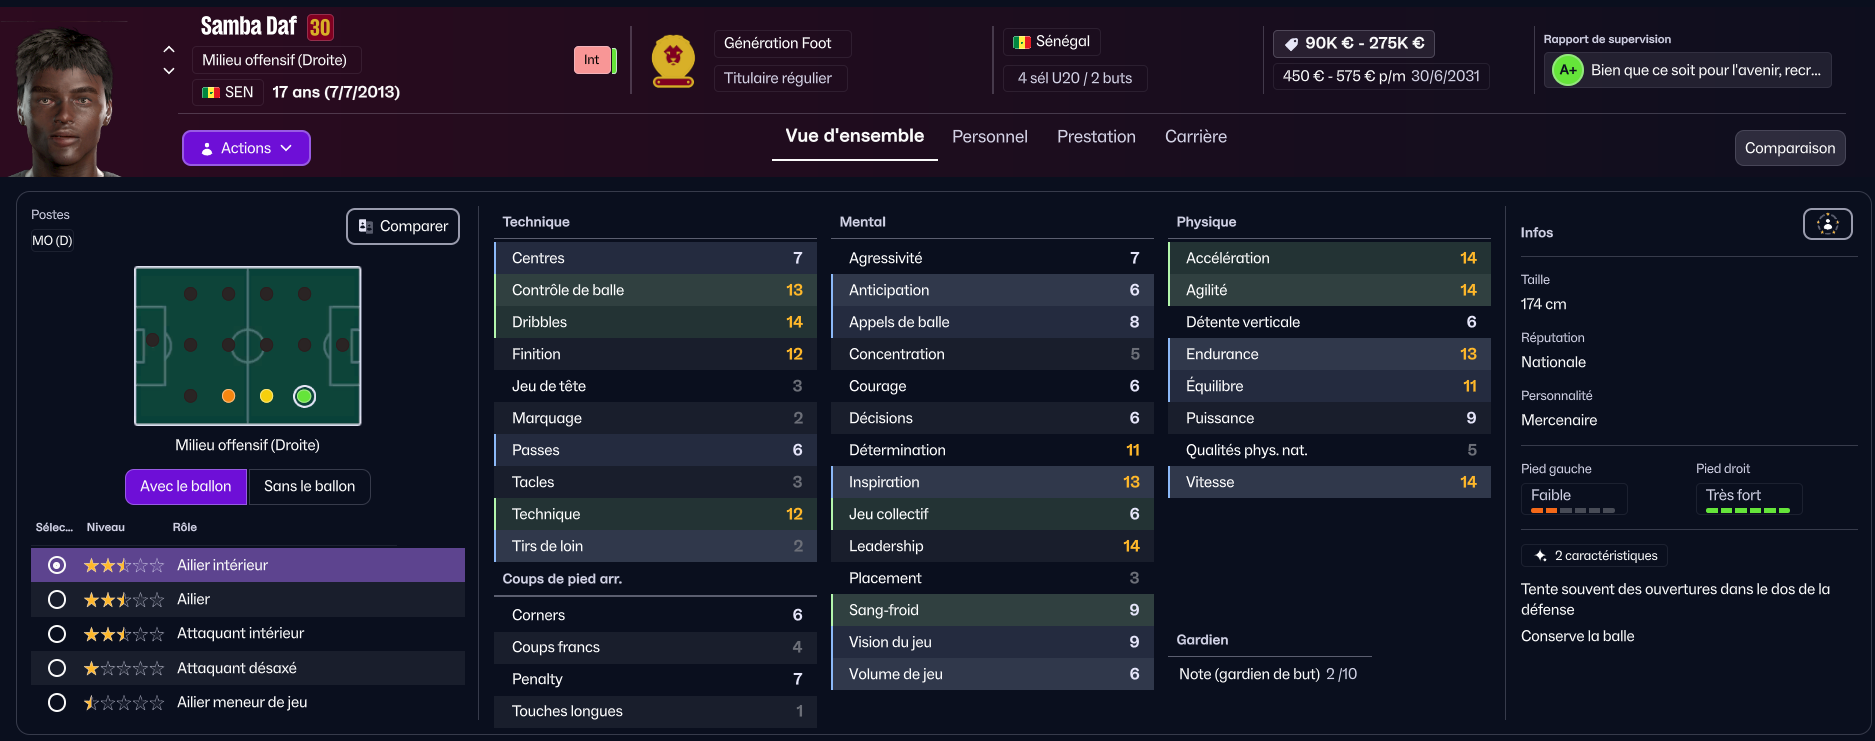
Task: Select the Attaquant intérieur role radio button
Action: [57, 634]
